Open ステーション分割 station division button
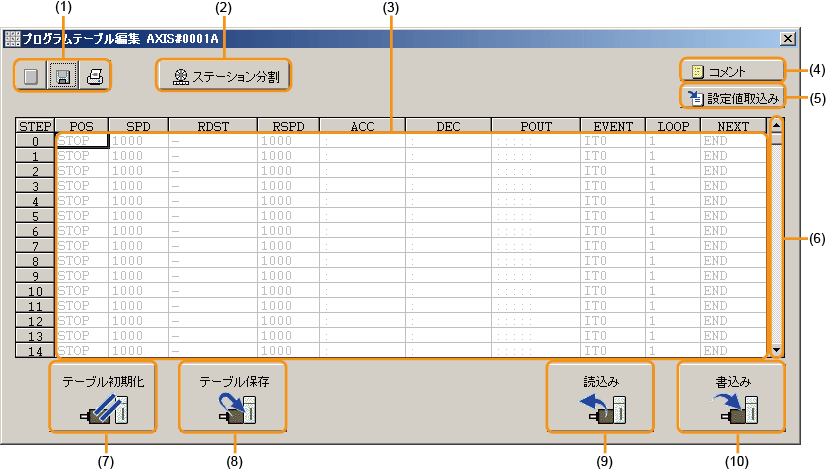Screen dimensions: 826x470 pyautogui.click(x=224, y=76)
